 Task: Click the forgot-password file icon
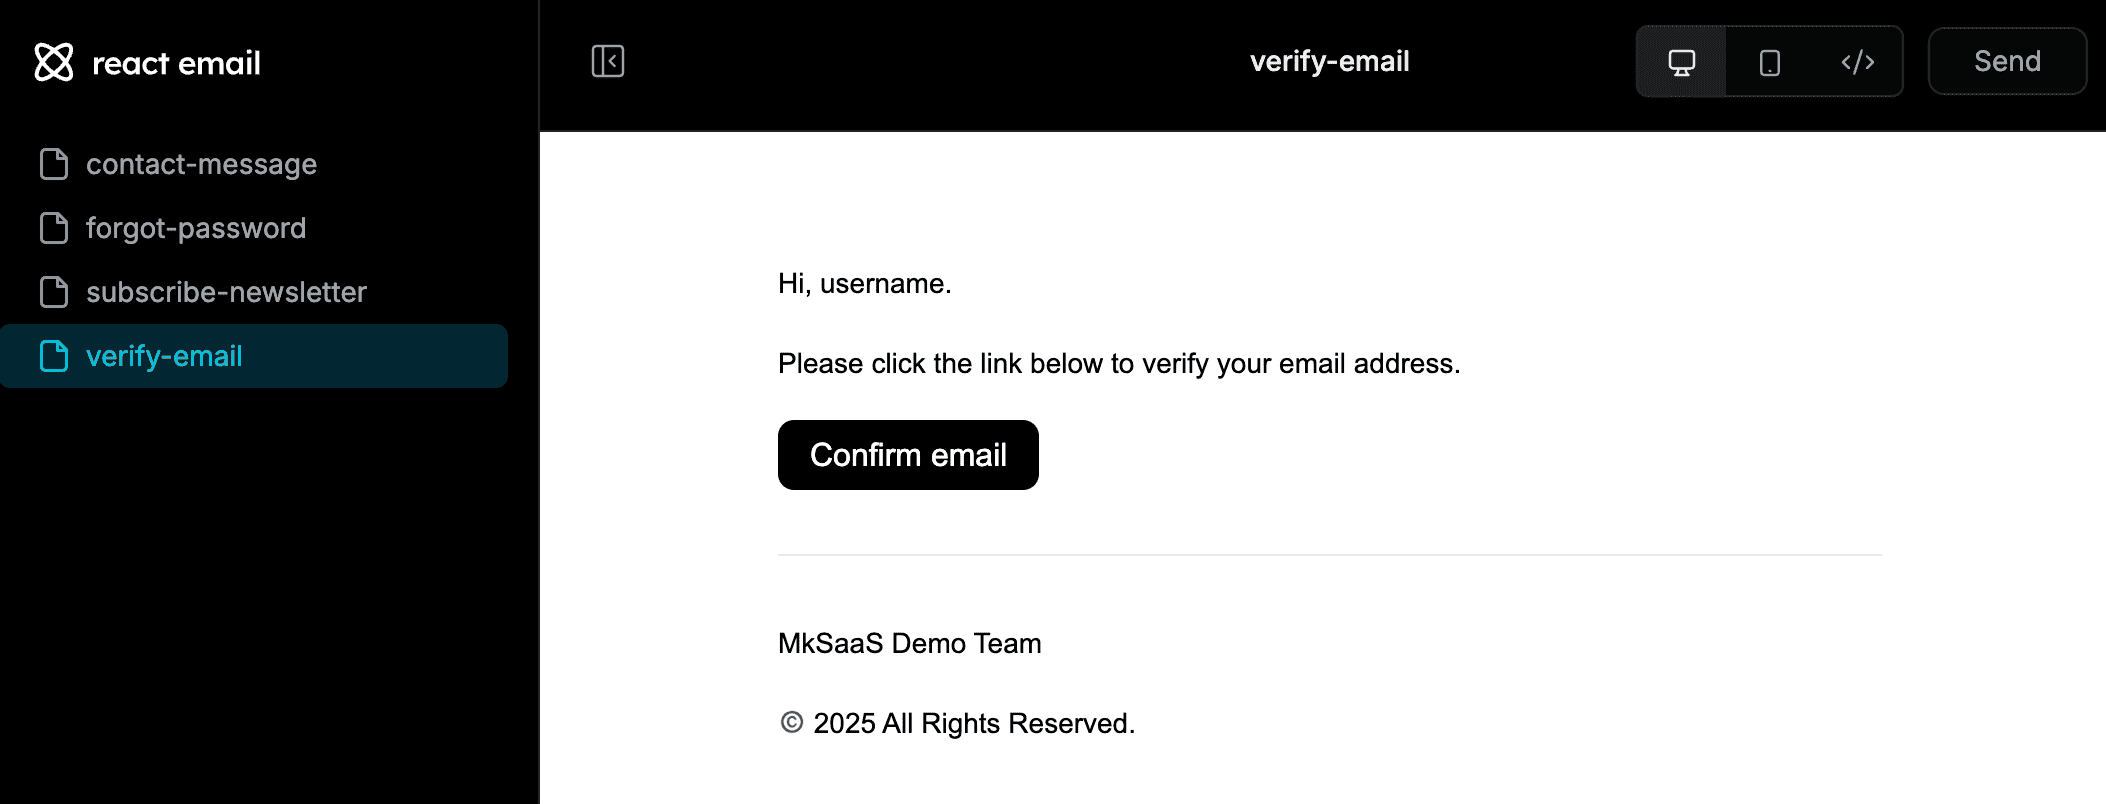point(54,228)
